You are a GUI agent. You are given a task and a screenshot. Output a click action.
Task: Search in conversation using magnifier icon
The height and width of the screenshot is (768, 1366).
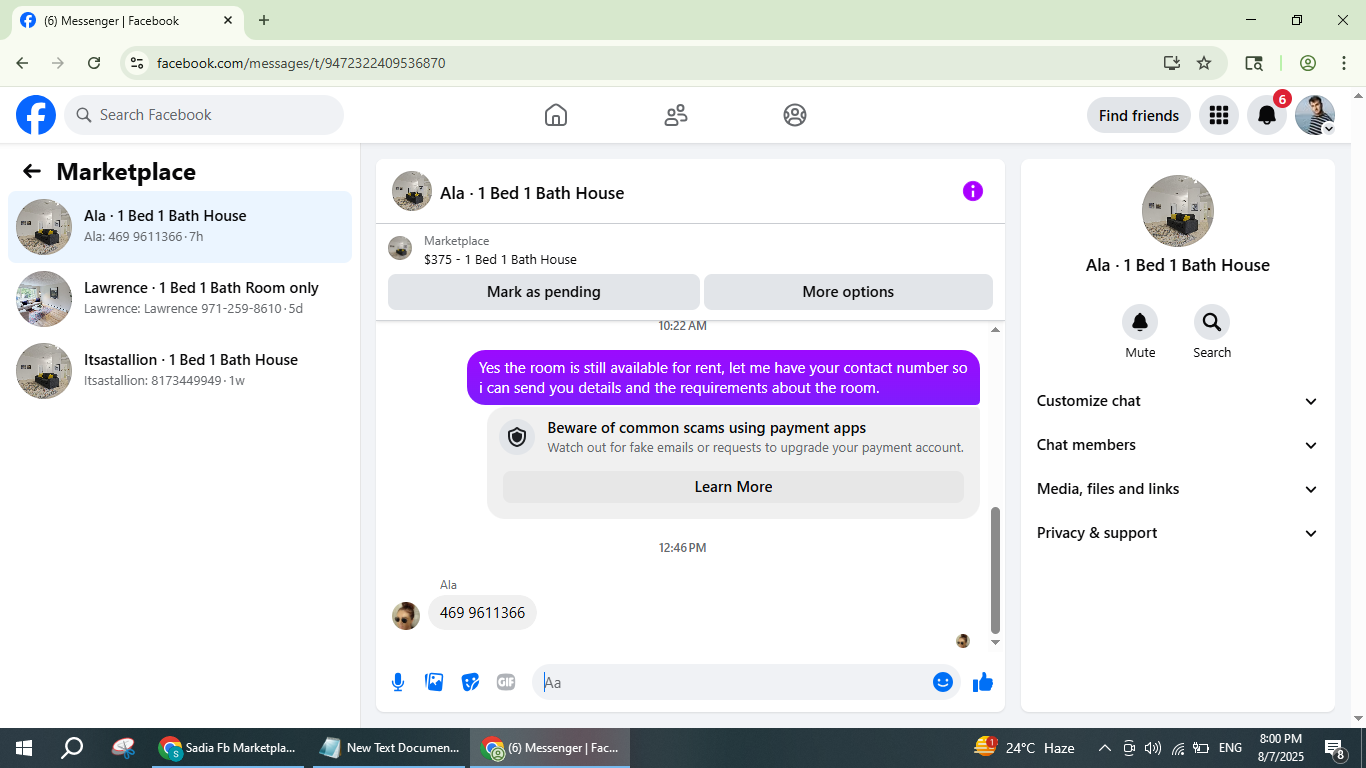1212,322
